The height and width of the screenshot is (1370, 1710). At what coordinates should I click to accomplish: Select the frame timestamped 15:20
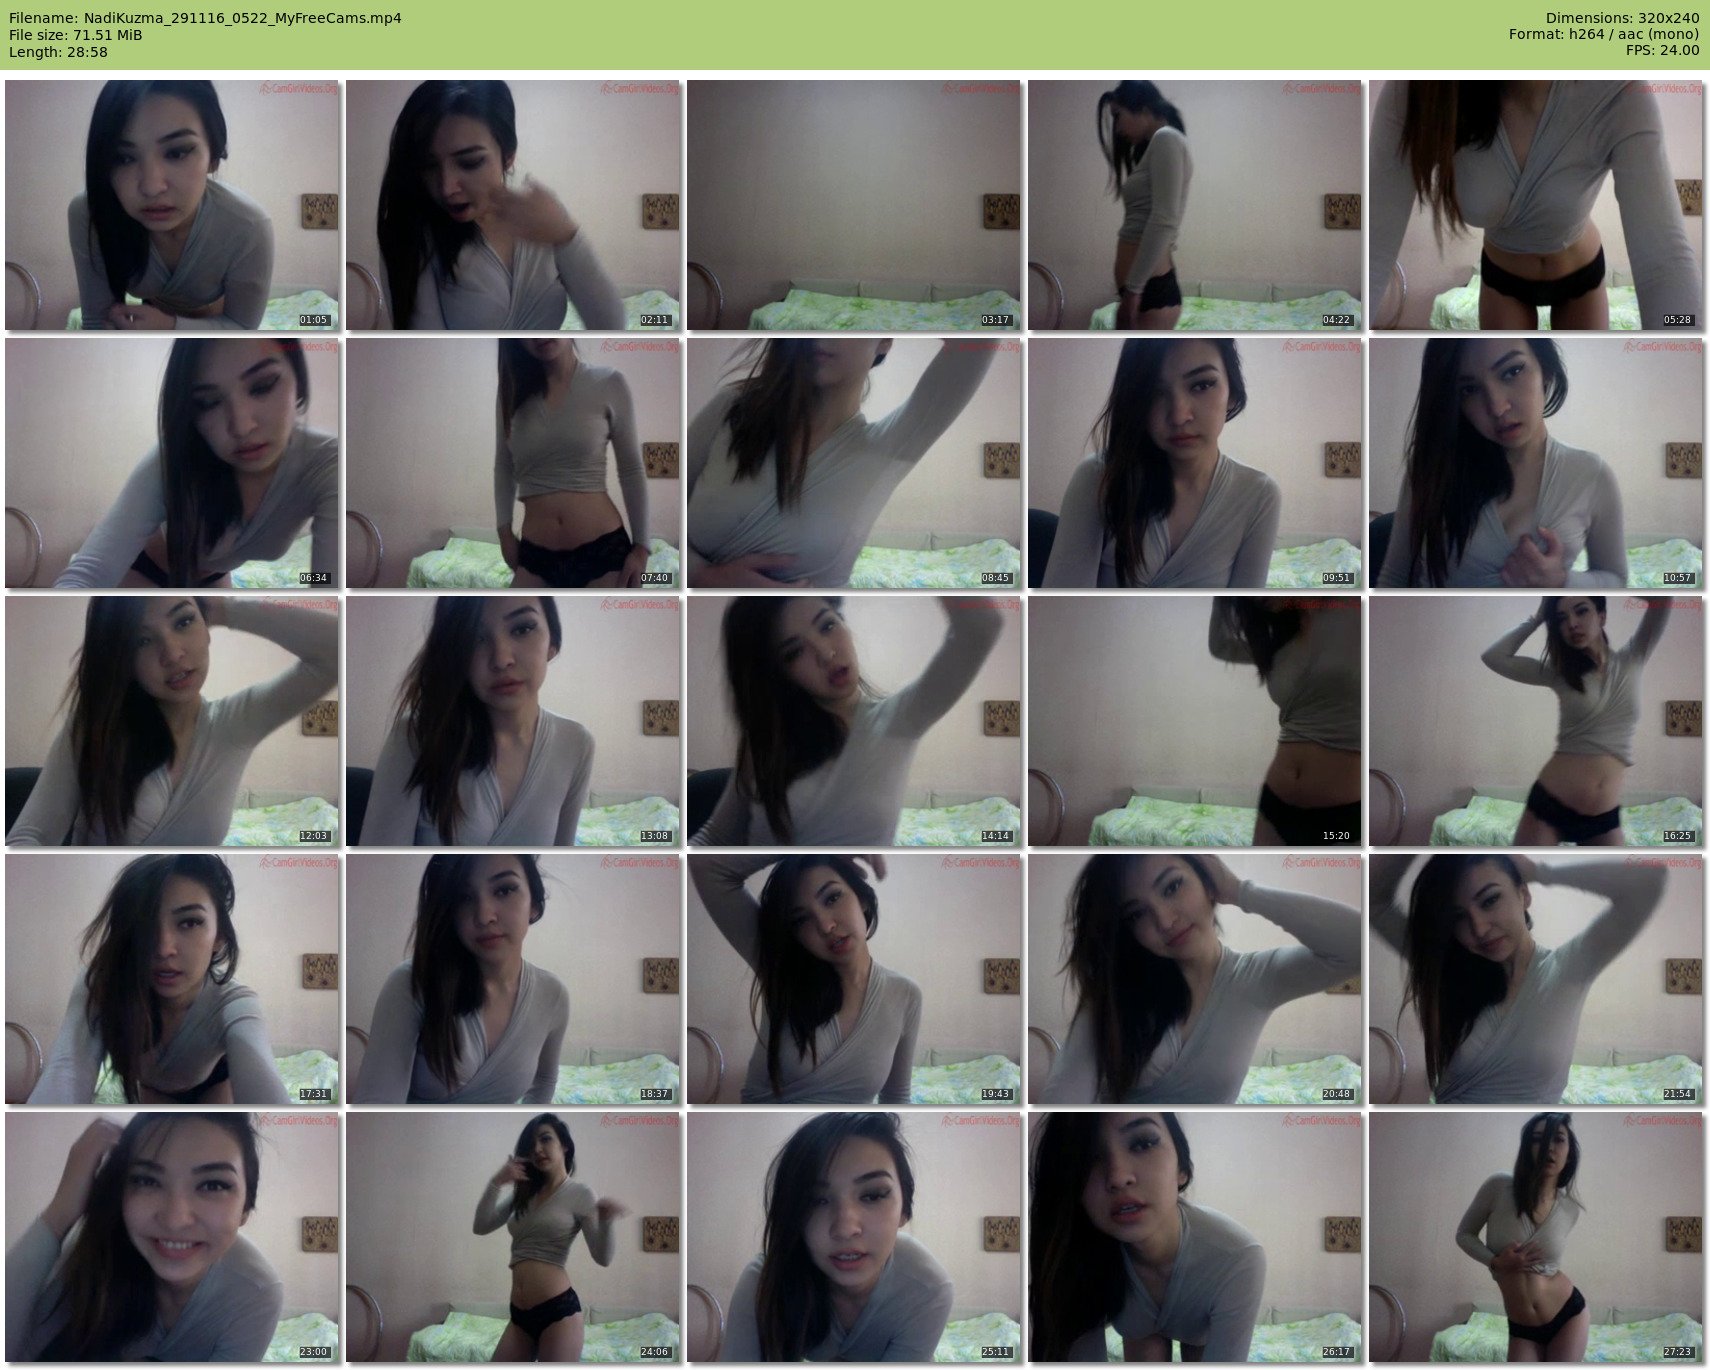1195,721
